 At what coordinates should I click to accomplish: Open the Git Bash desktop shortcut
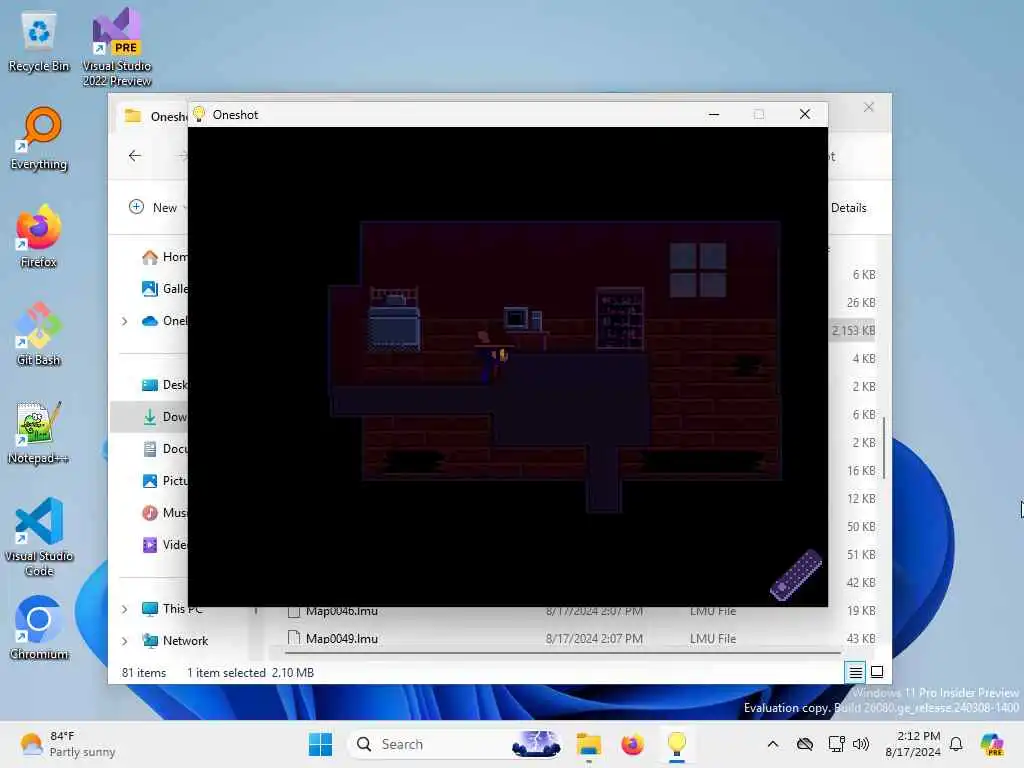coord(39,334)
